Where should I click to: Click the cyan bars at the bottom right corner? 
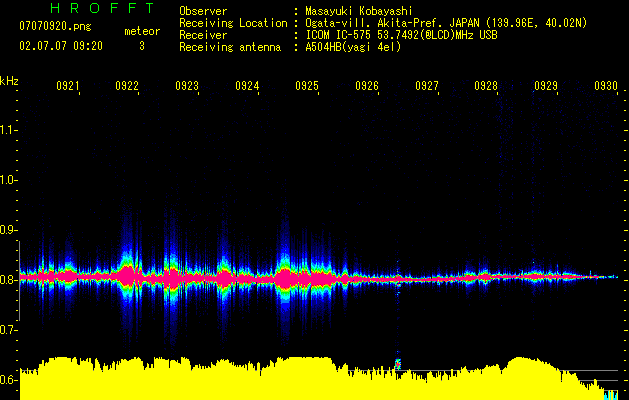[611, 394]
